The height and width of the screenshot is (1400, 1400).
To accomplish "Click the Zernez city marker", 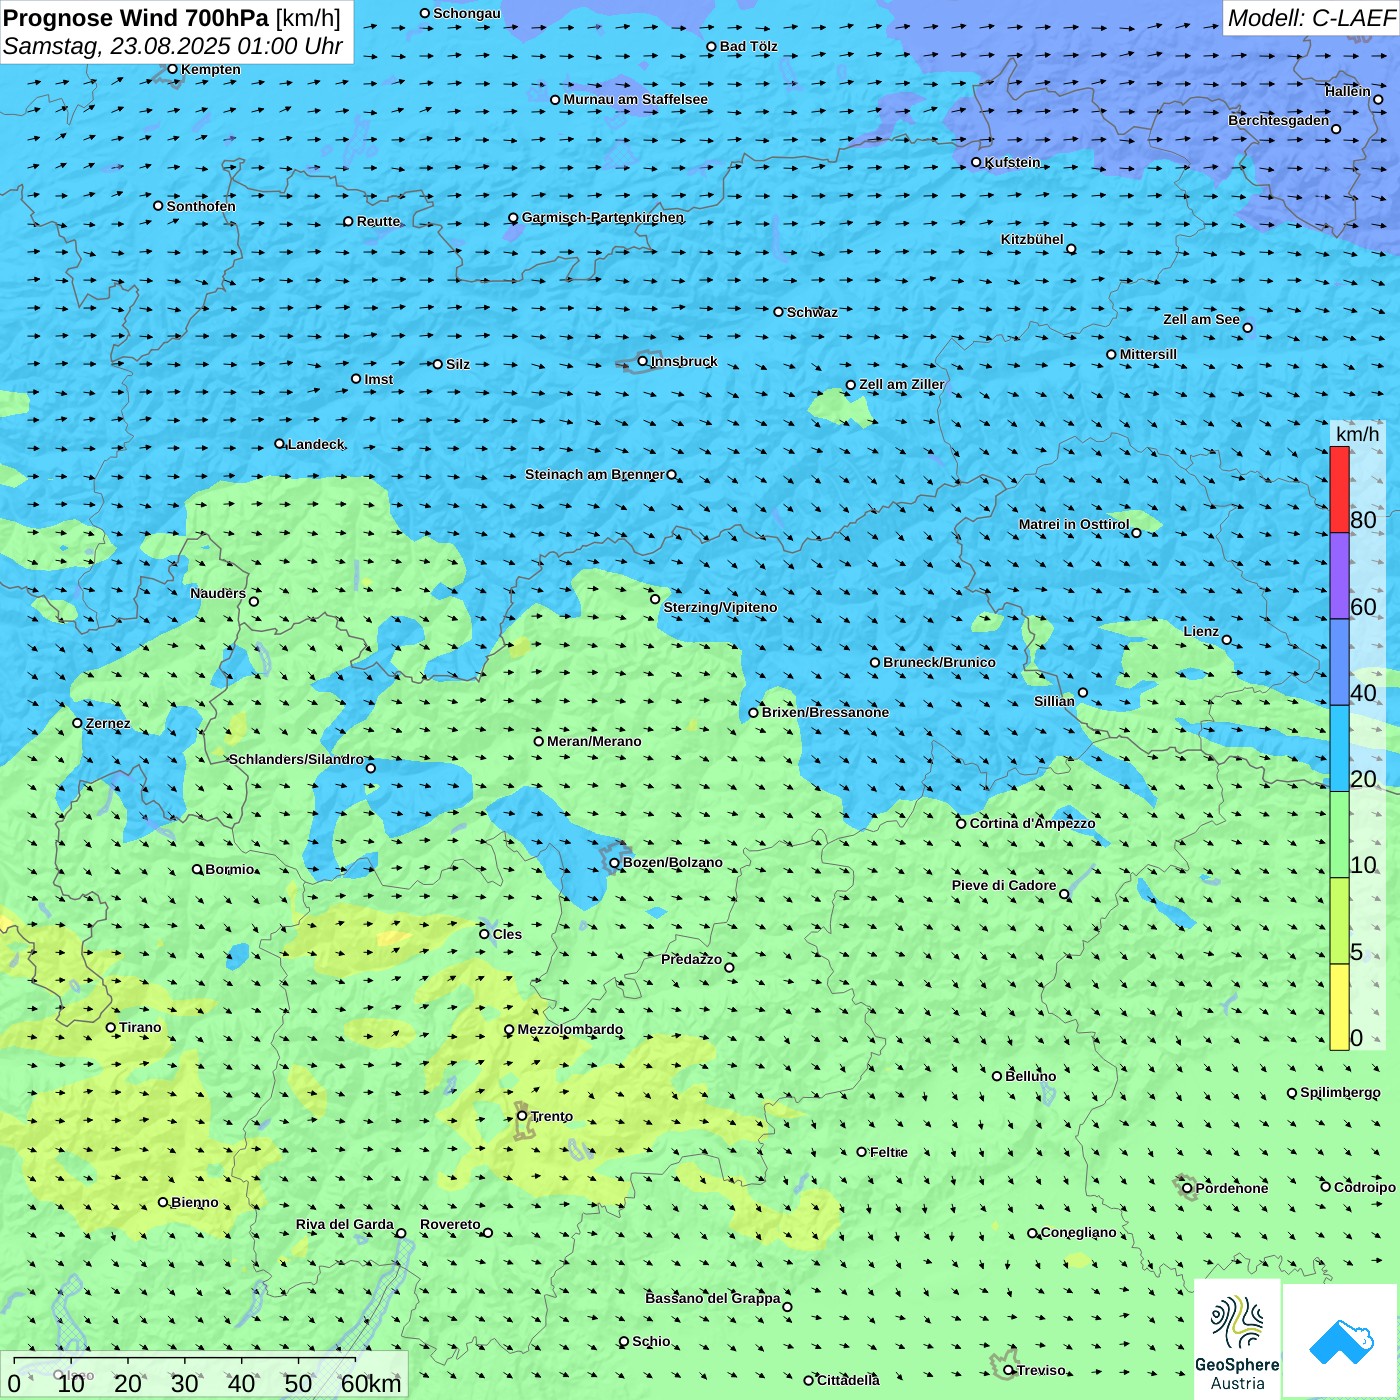I will (x=77, y=723).
